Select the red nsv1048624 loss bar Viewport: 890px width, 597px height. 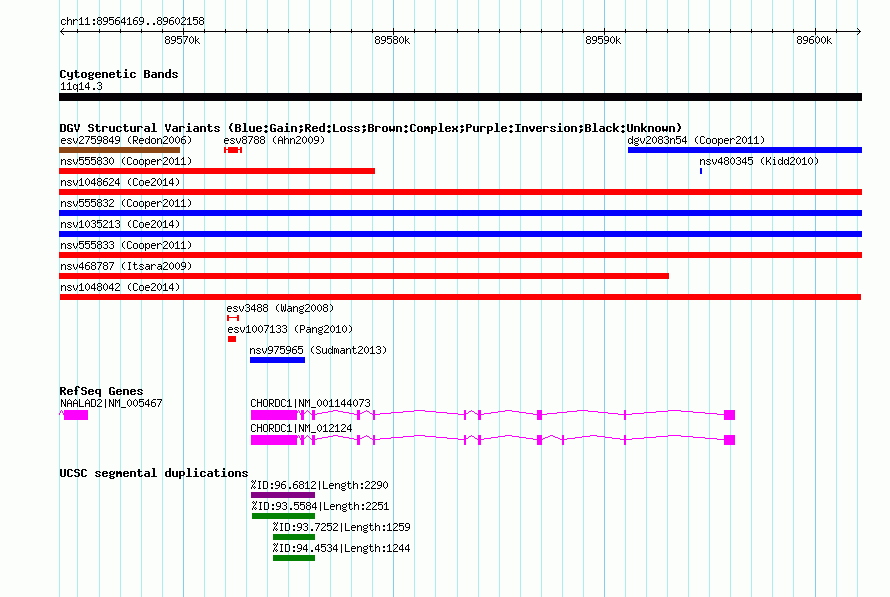[460, 192]
